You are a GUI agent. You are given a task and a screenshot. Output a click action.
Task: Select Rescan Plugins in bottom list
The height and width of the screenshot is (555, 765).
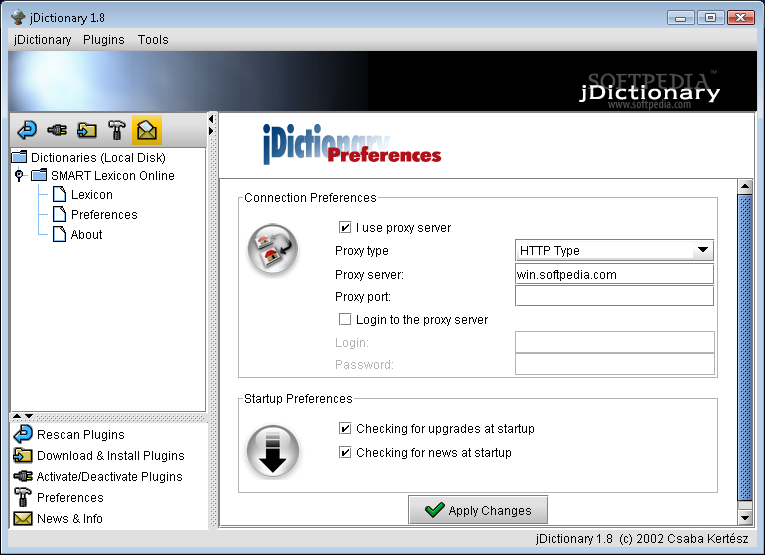coord(81,434)
